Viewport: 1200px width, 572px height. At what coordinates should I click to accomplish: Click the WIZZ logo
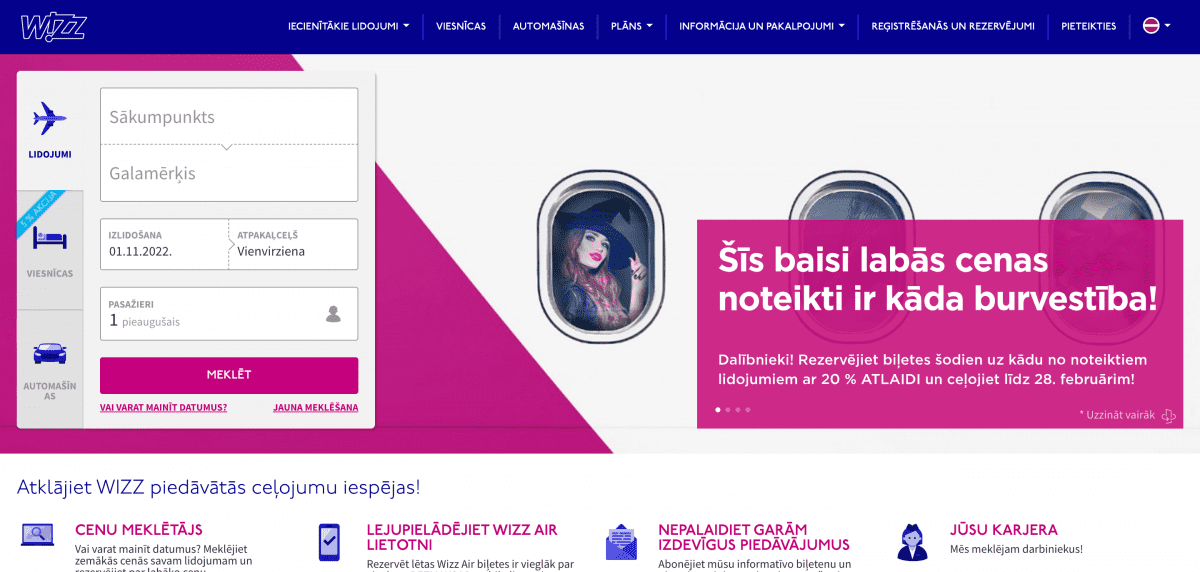pos(53,26)
